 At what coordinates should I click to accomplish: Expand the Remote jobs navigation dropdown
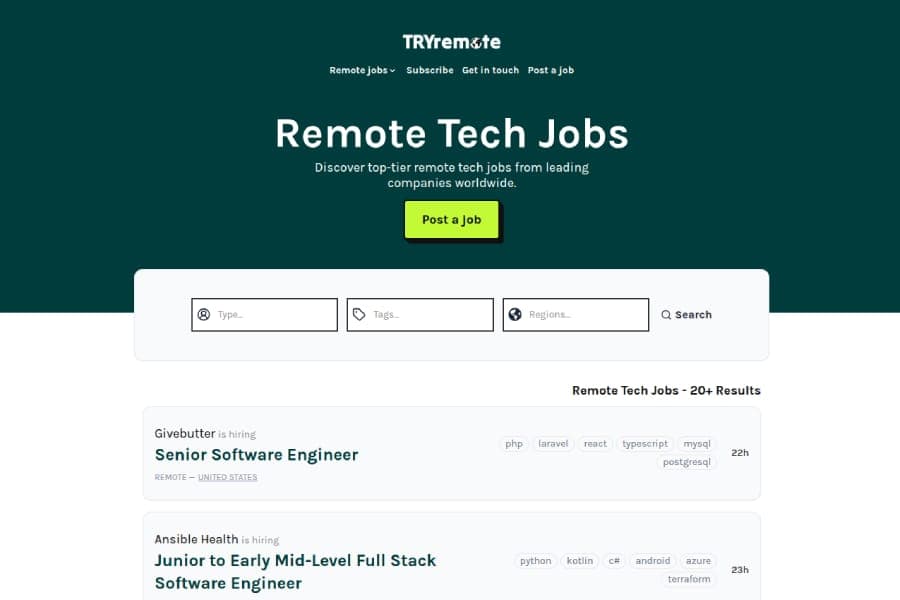361,70
